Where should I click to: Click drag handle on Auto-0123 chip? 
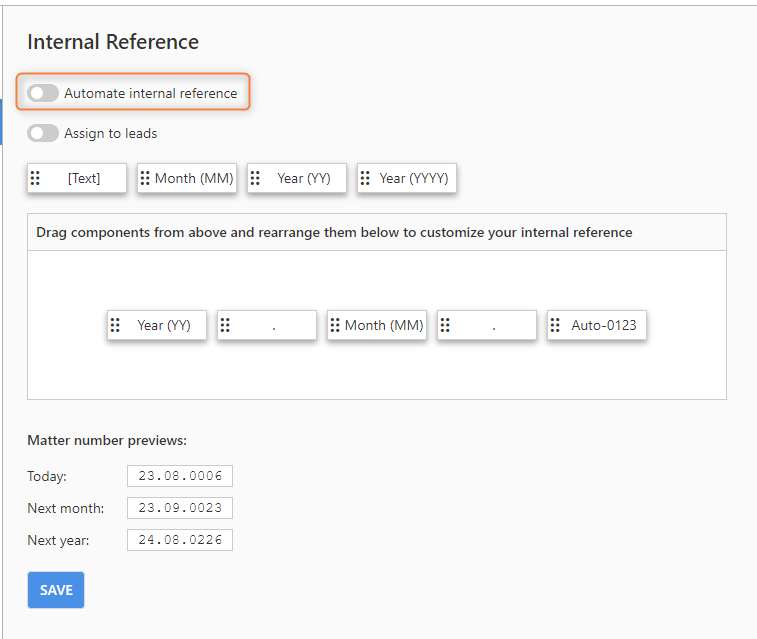[x=555, y=325]
